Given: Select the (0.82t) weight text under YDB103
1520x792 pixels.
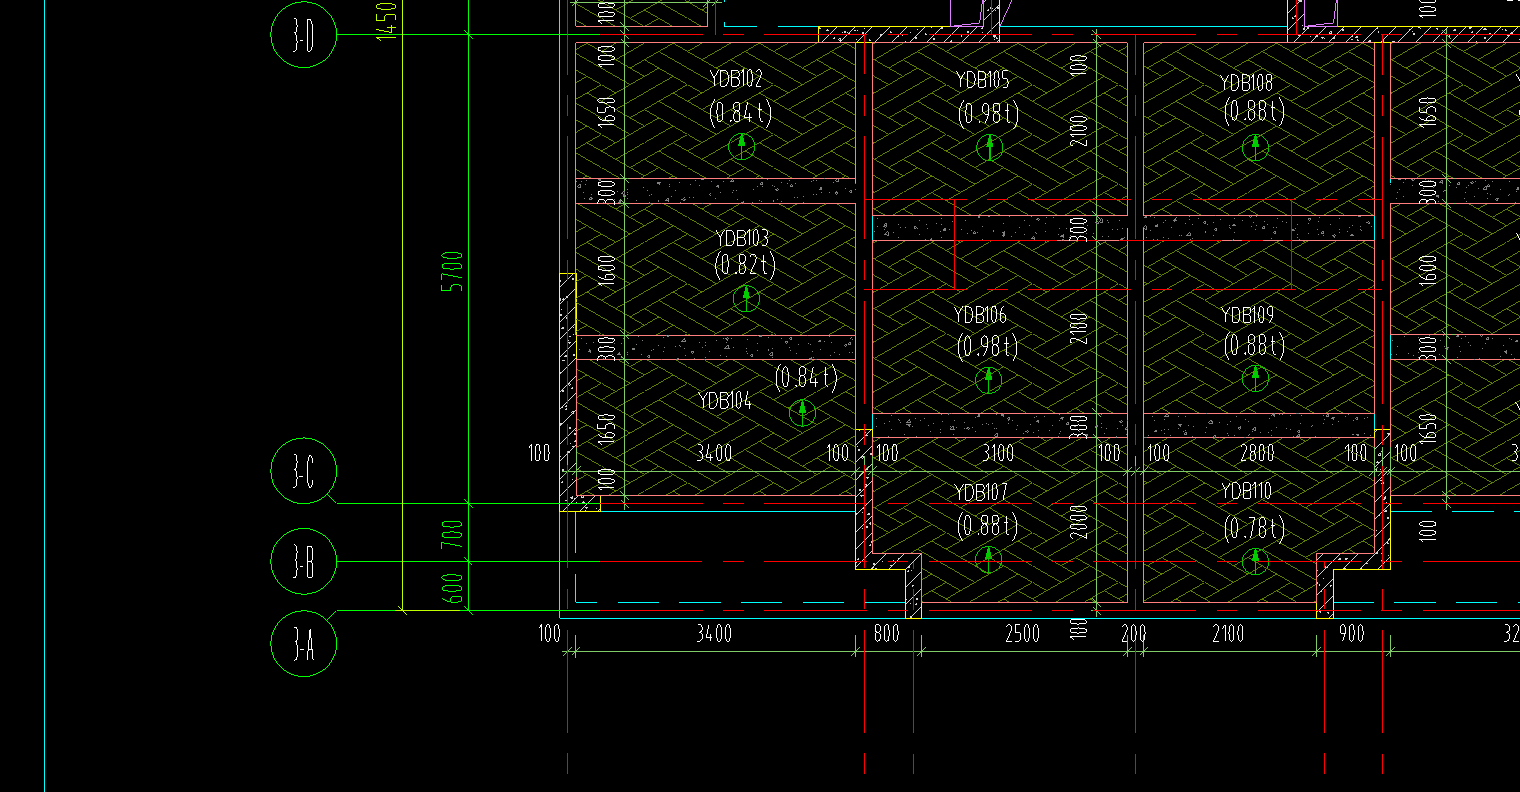Looking at the screenshot, I should coord(745,265).
